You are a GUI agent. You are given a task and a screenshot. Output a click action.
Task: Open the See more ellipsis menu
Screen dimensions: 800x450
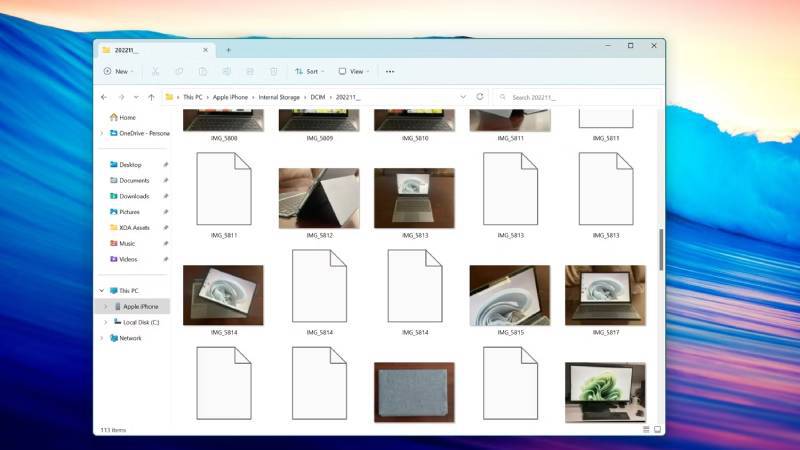pos(390,72)
